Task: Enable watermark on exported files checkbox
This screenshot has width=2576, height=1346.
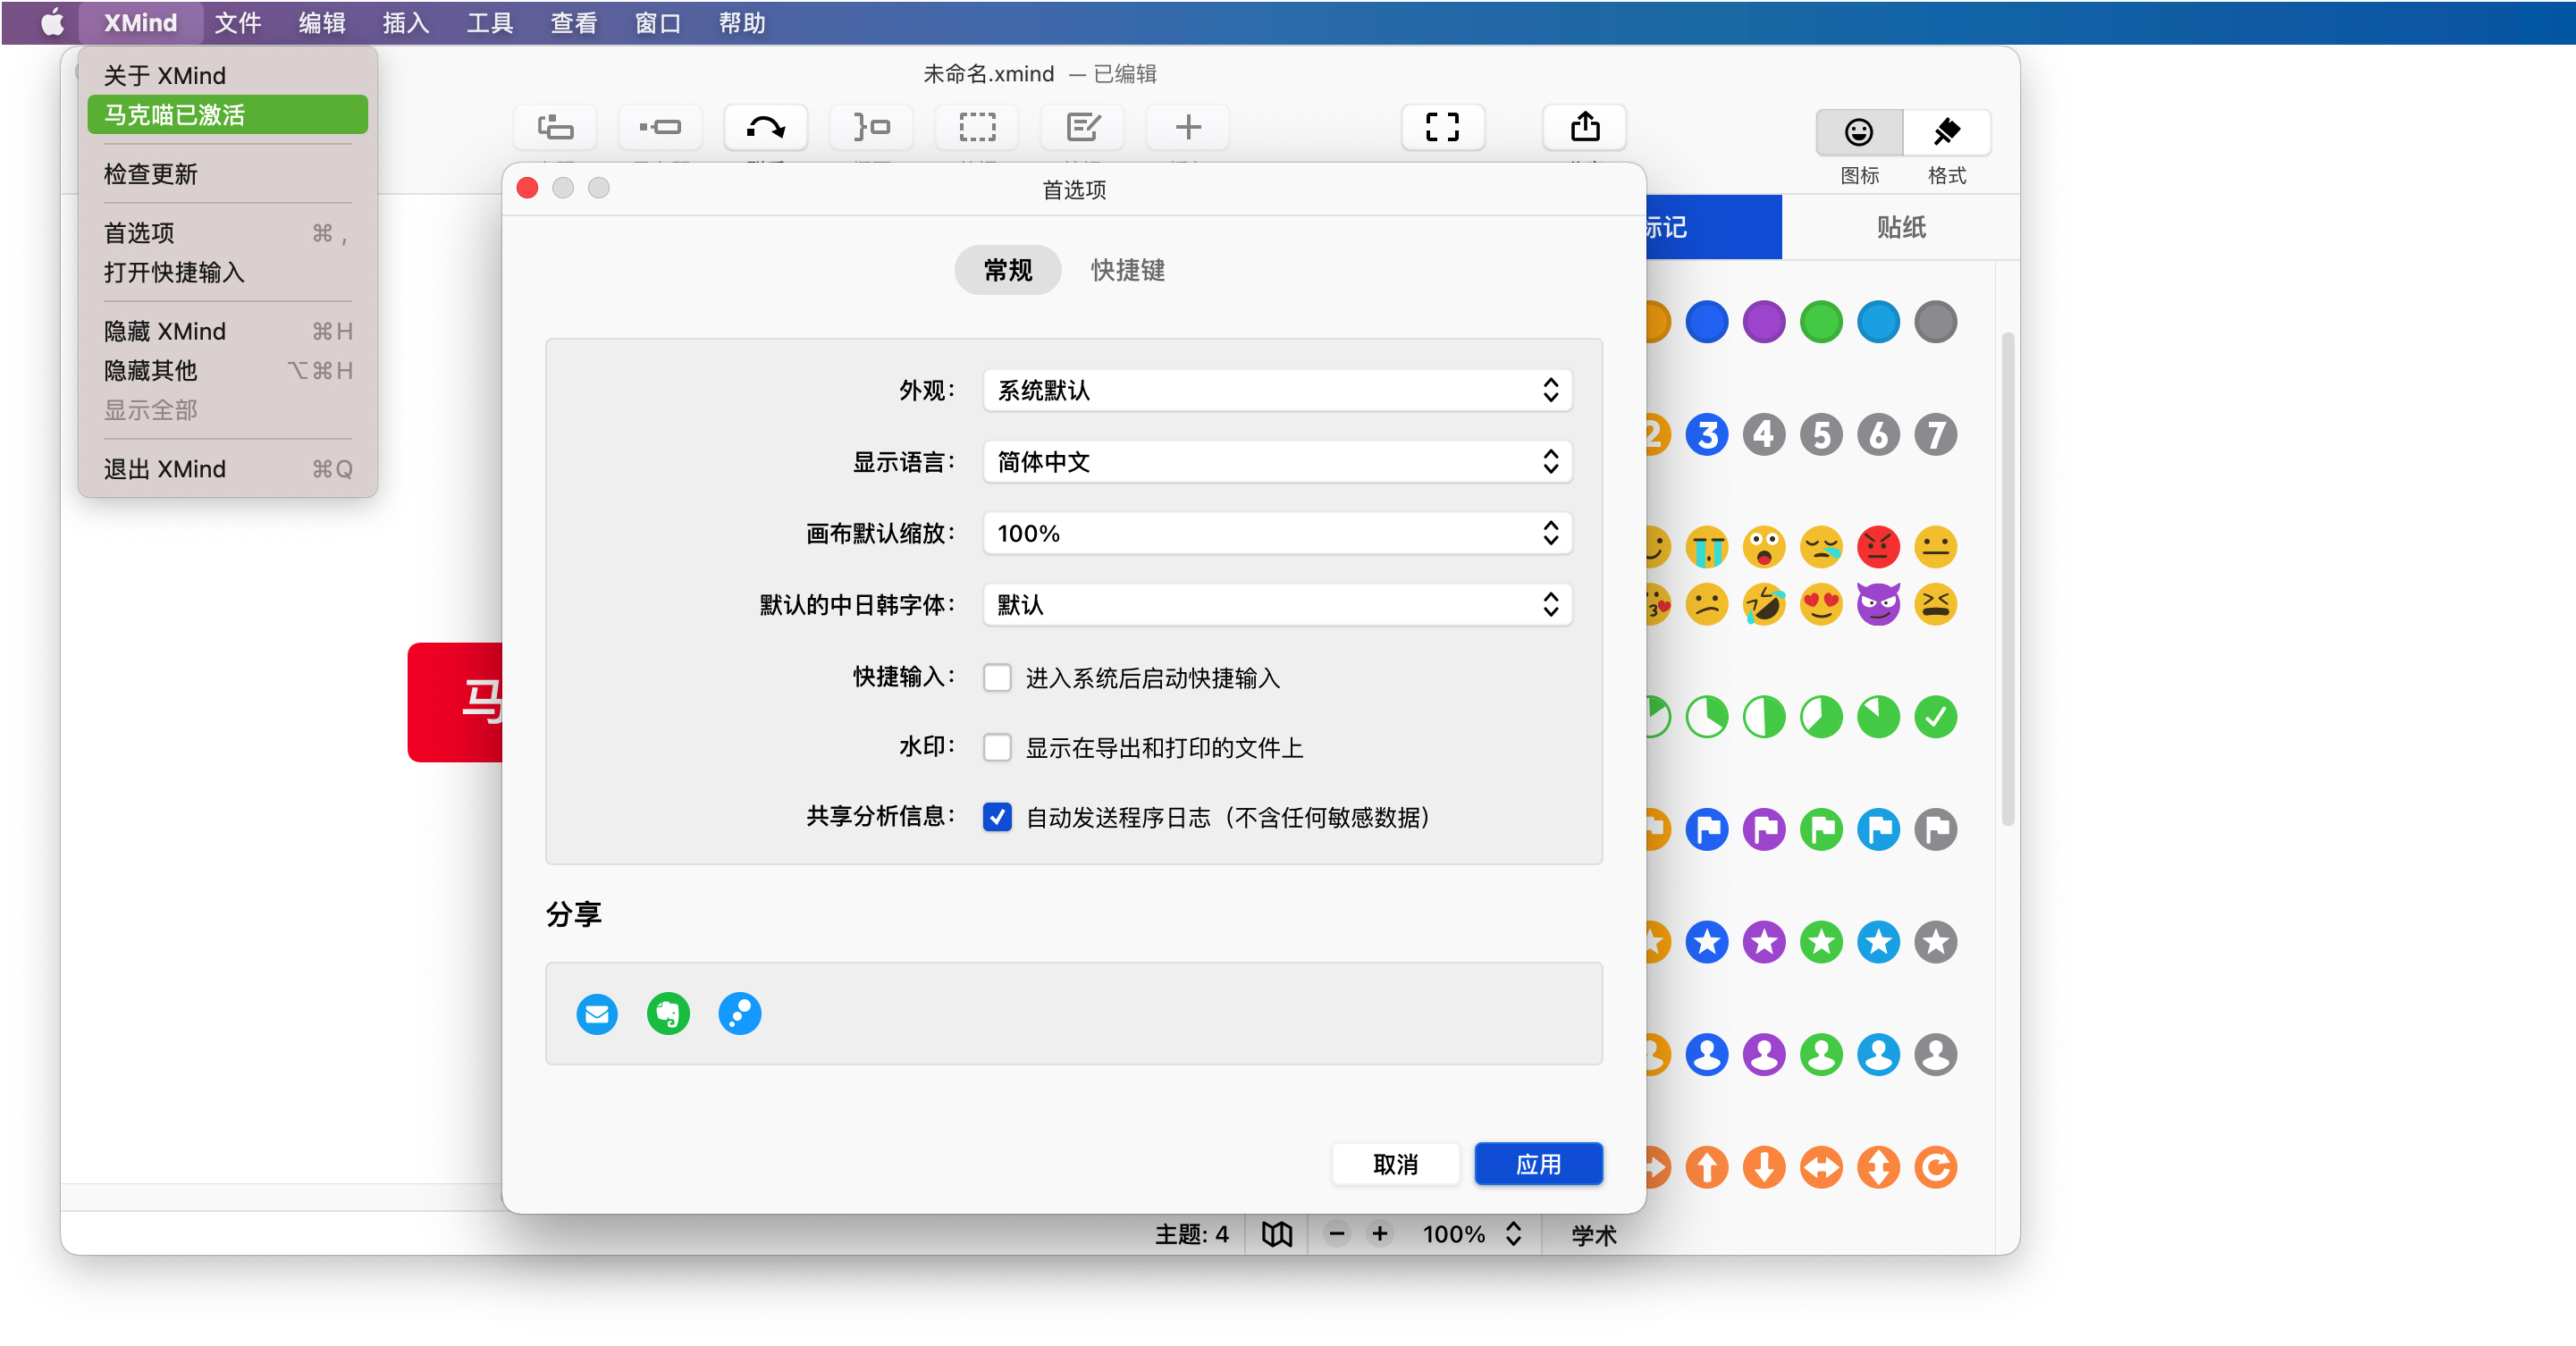Action: point(997,747)
